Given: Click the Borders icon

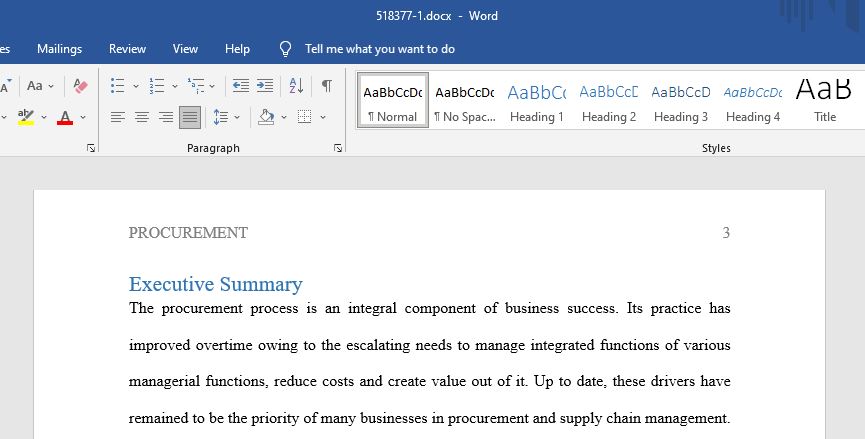Looking at the screenshot, I should click(x=305, y=117).
